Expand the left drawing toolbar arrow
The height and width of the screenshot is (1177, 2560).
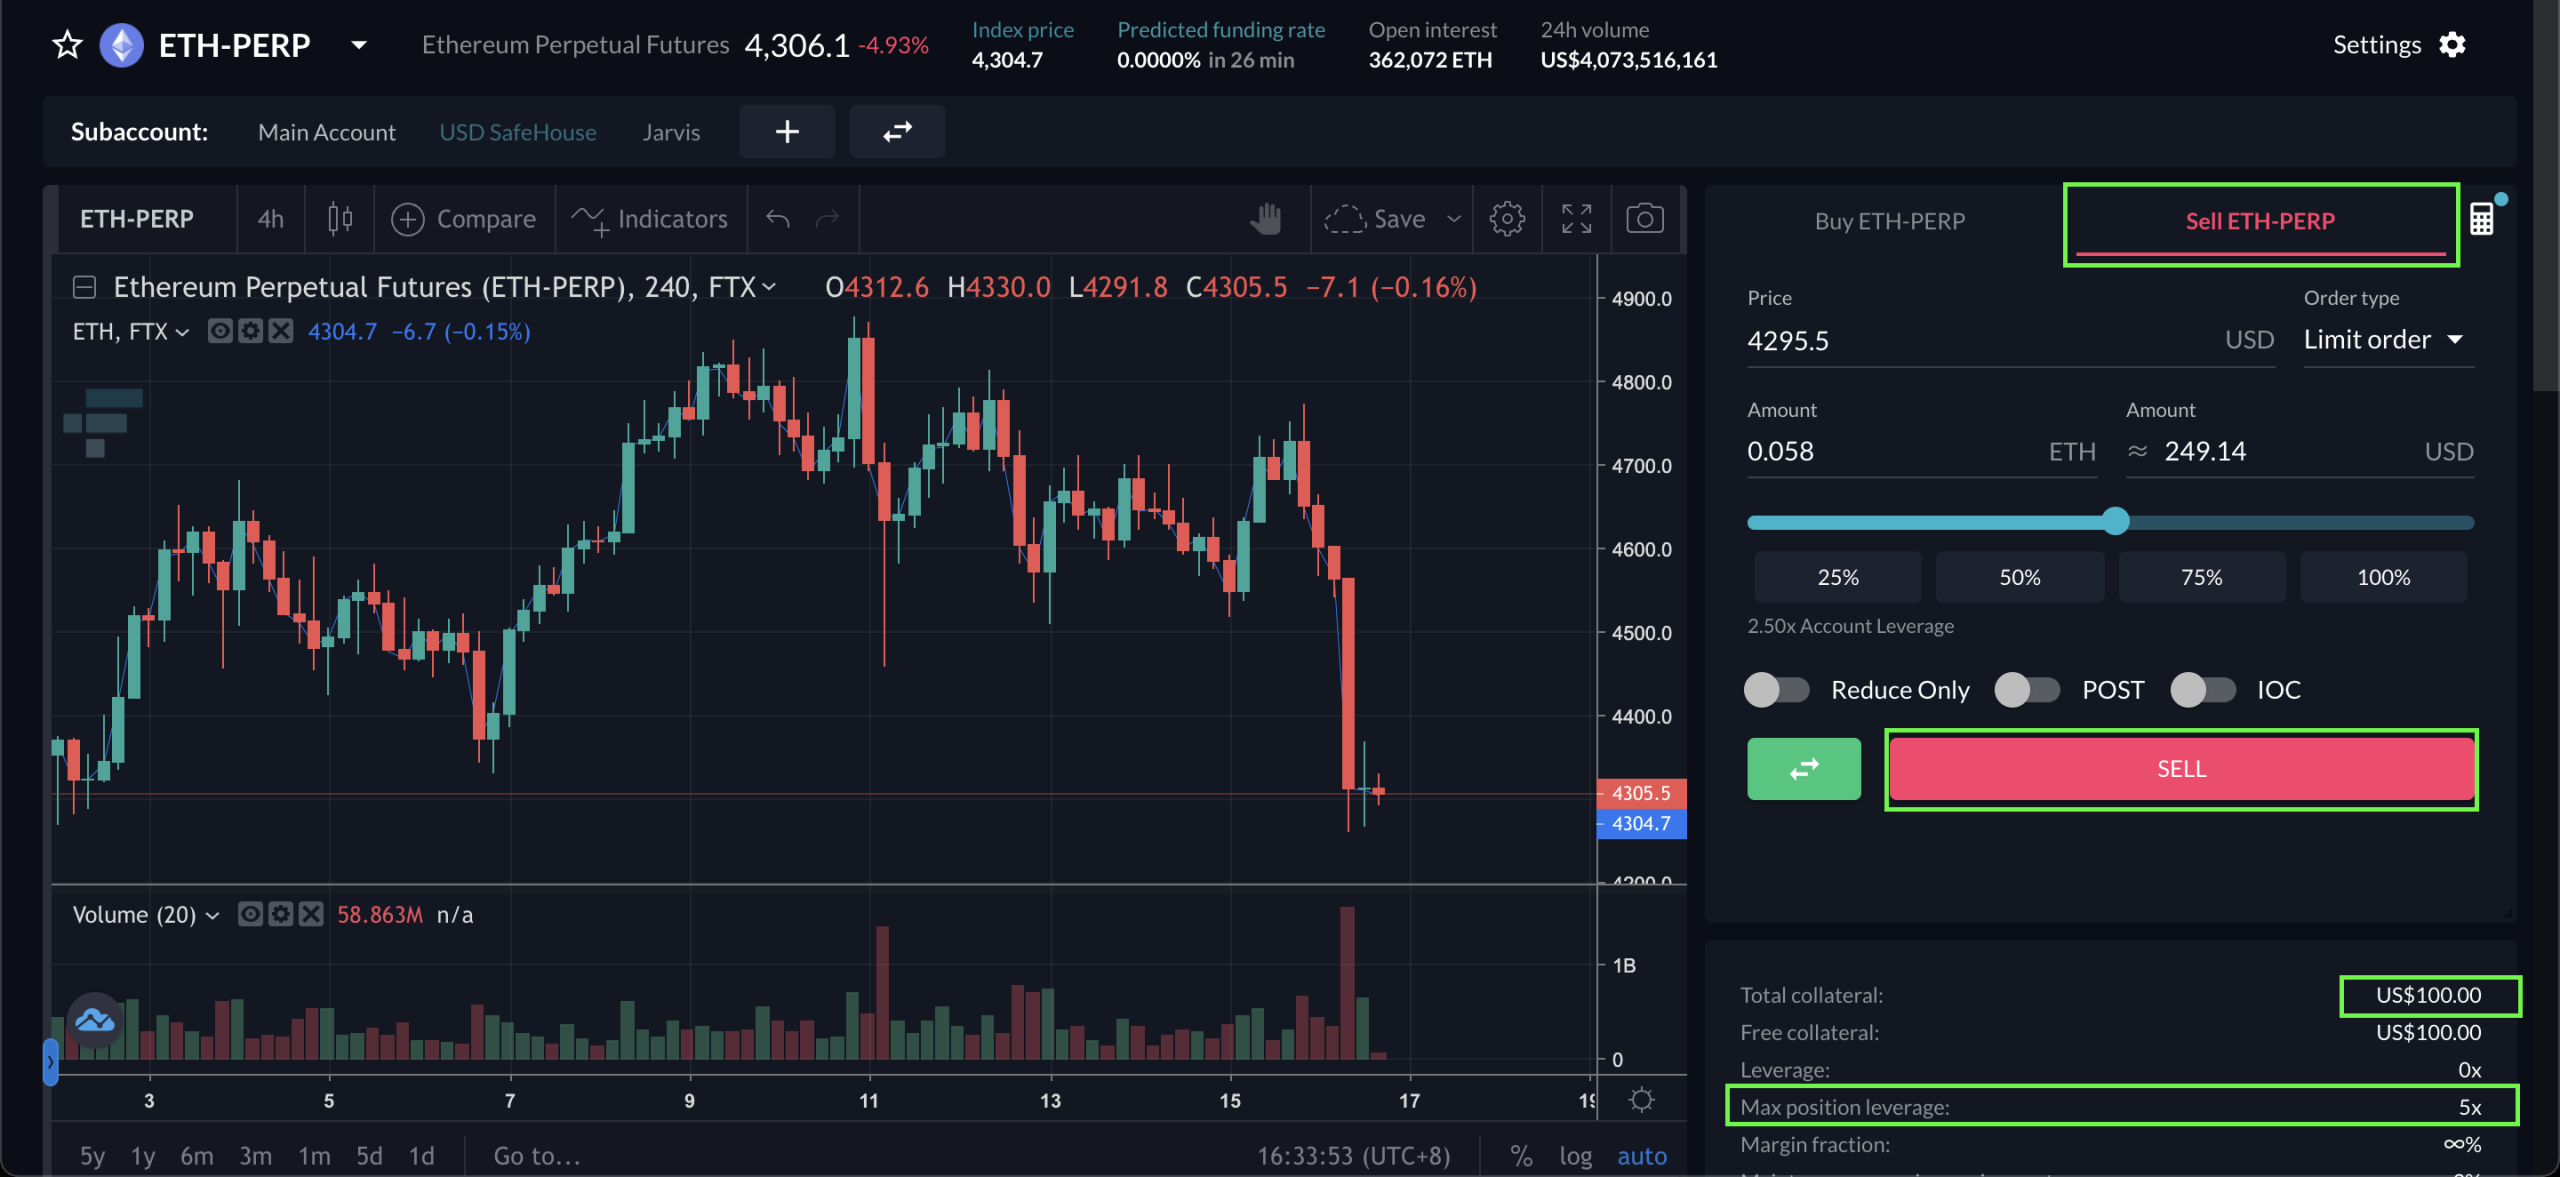coord(50,1062)
